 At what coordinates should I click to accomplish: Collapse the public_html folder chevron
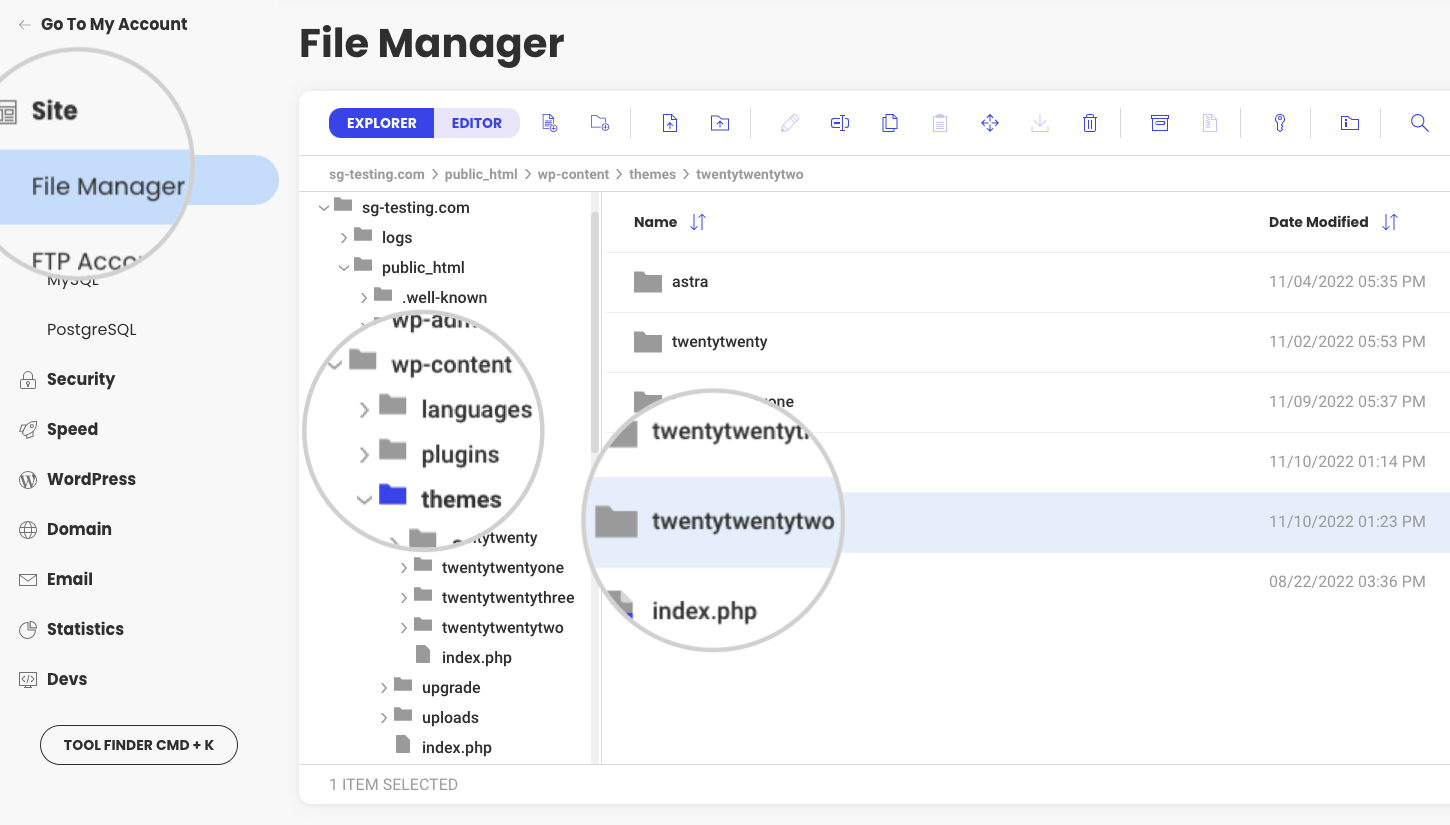[x=343, y=268]
